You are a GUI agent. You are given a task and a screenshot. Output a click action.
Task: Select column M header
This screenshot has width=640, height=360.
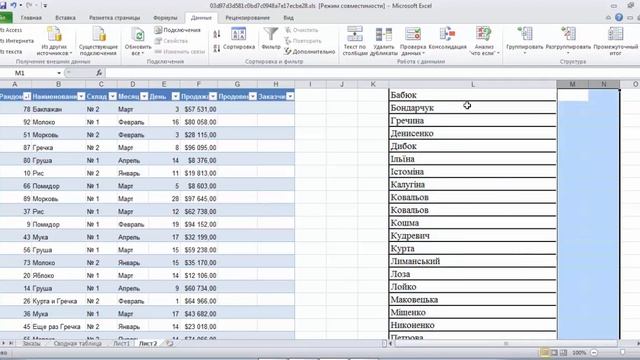pos(572,84)
